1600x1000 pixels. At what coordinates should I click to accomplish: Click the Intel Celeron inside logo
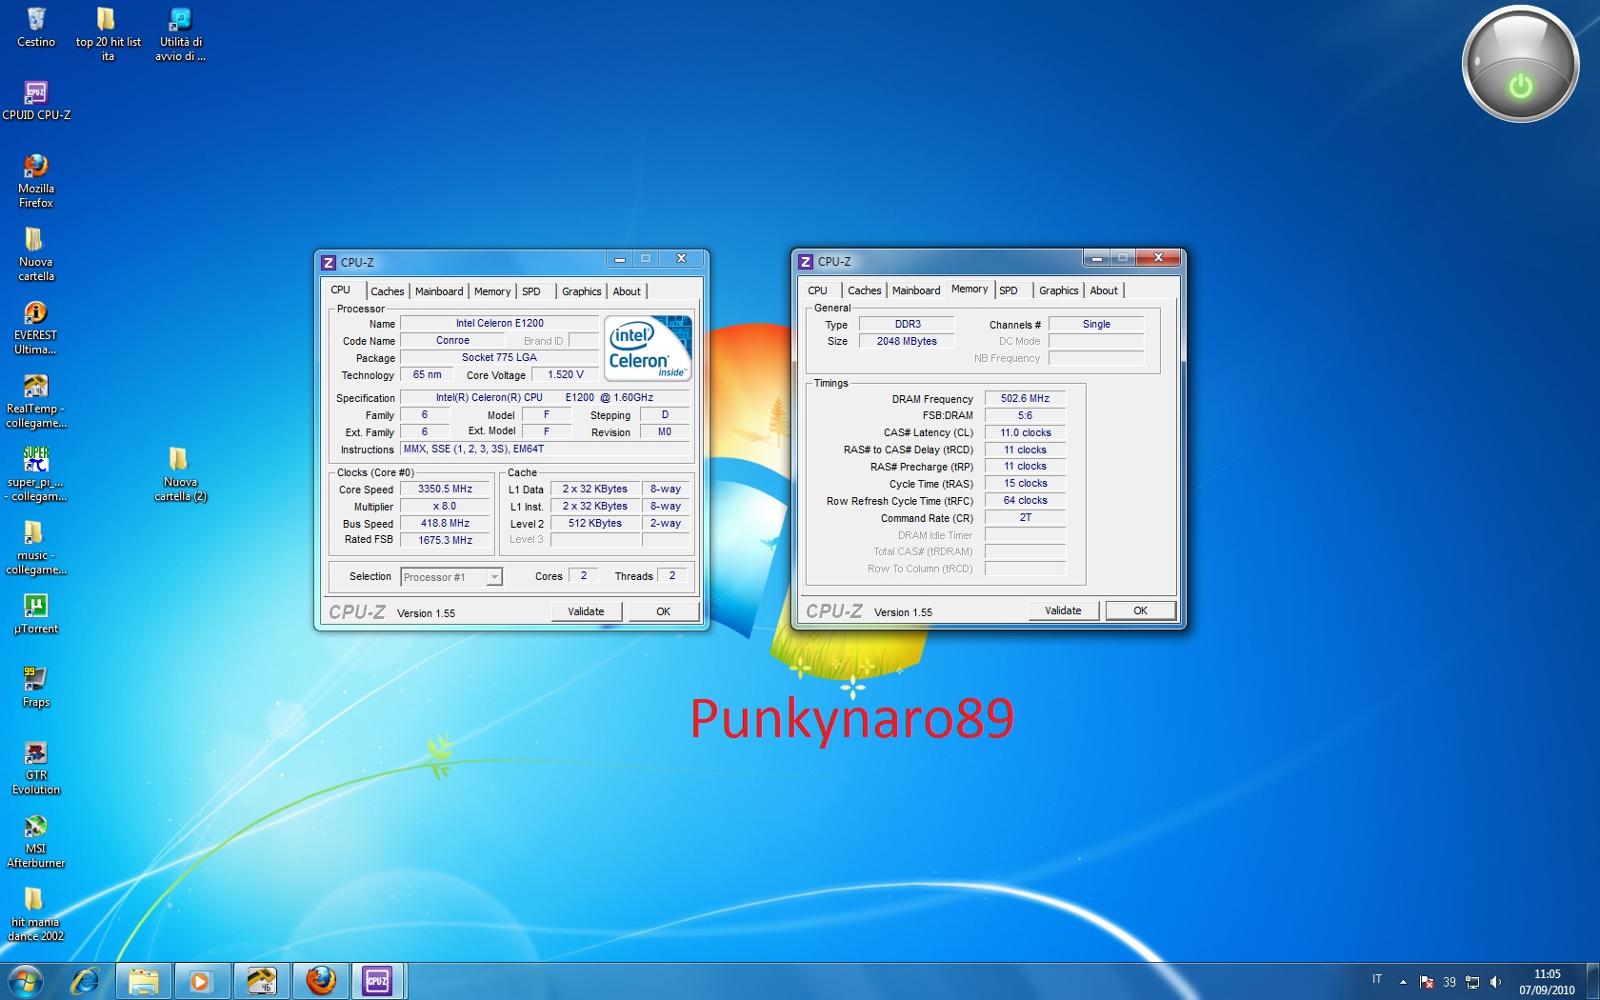(x=648, y=348)
